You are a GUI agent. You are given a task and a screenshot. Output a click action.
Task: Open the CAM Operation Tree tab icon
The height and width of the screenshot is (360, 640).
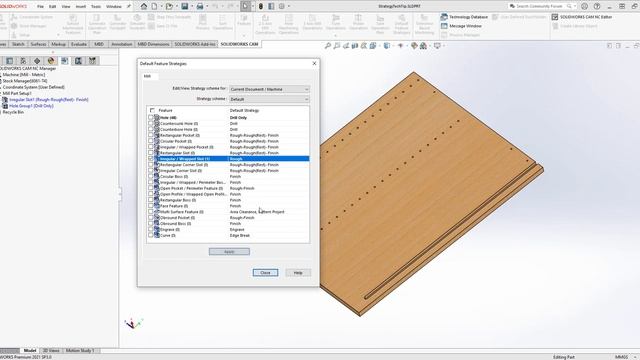[x=79, y=61]
